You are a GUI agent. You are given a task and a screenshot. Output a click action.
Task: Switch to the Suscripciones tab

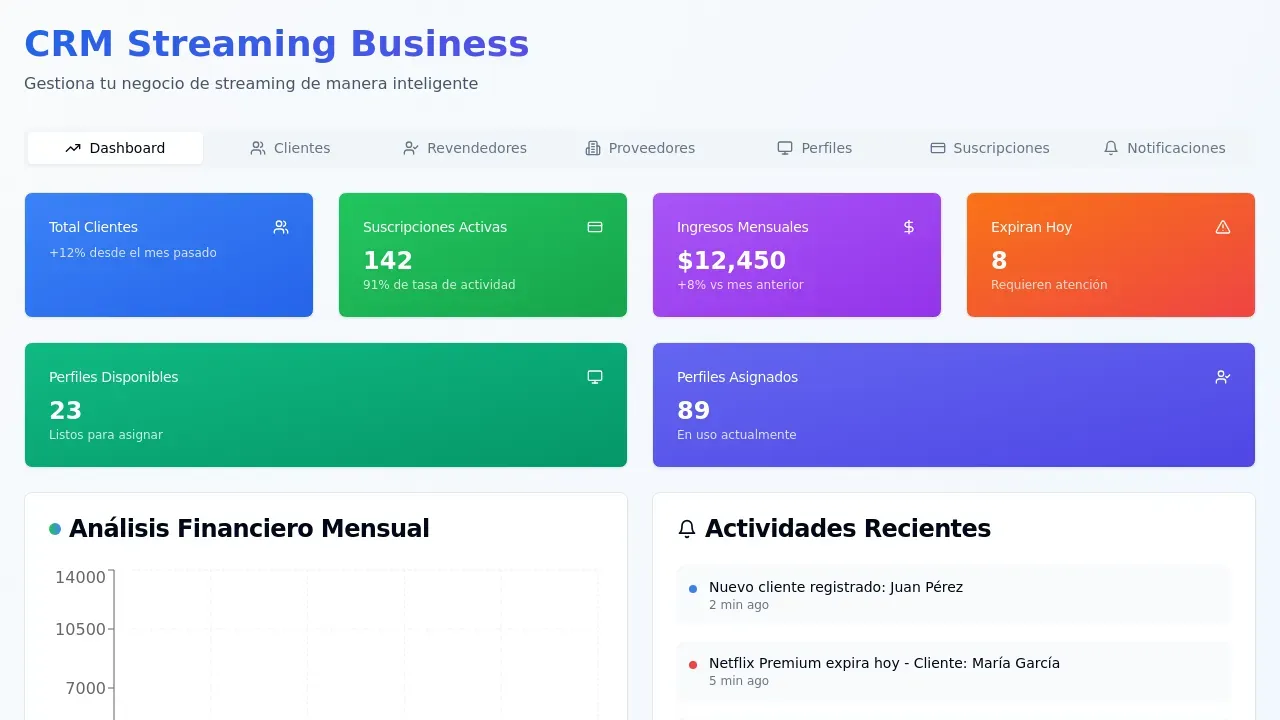(x=989, y=148)
